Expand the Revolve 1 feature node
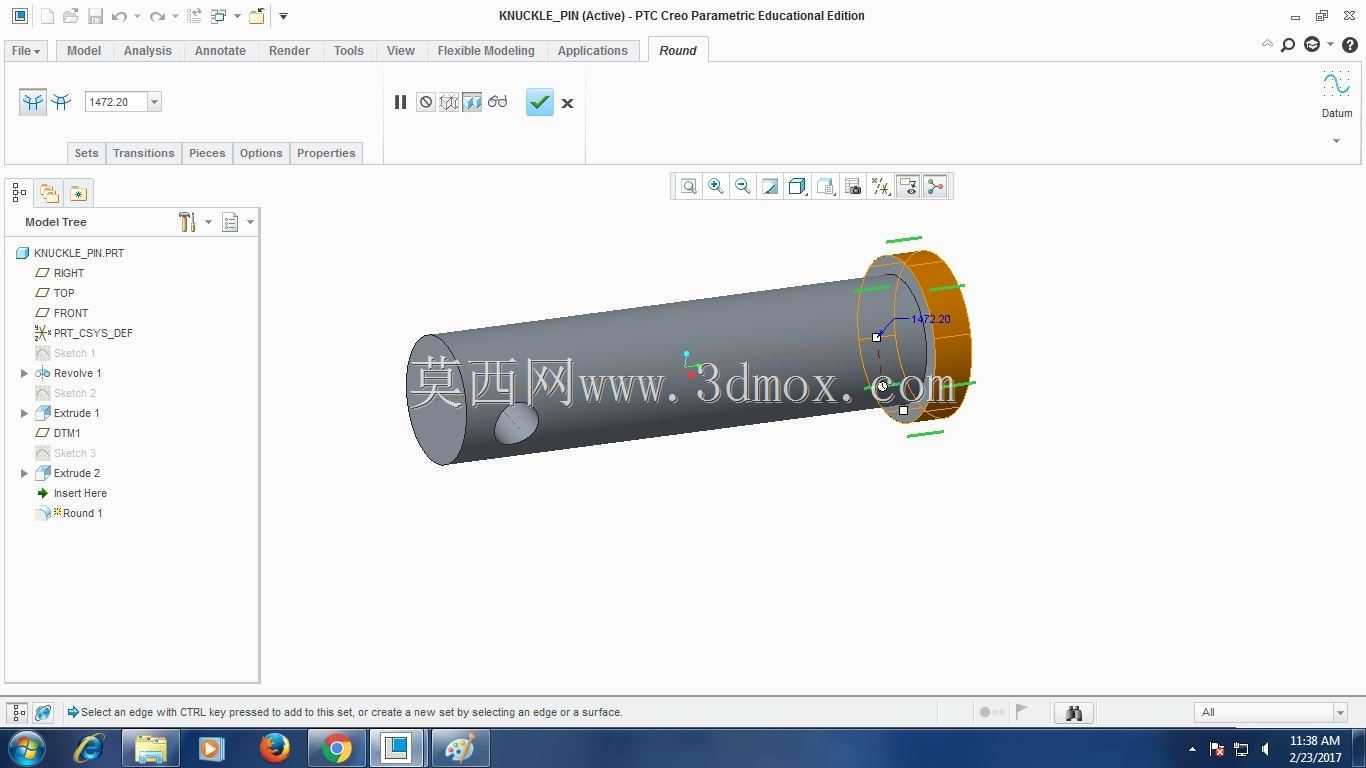Image resolution: width=1366 pixels, height=768 pixels. pyautogui.click(x=24, y=373)
